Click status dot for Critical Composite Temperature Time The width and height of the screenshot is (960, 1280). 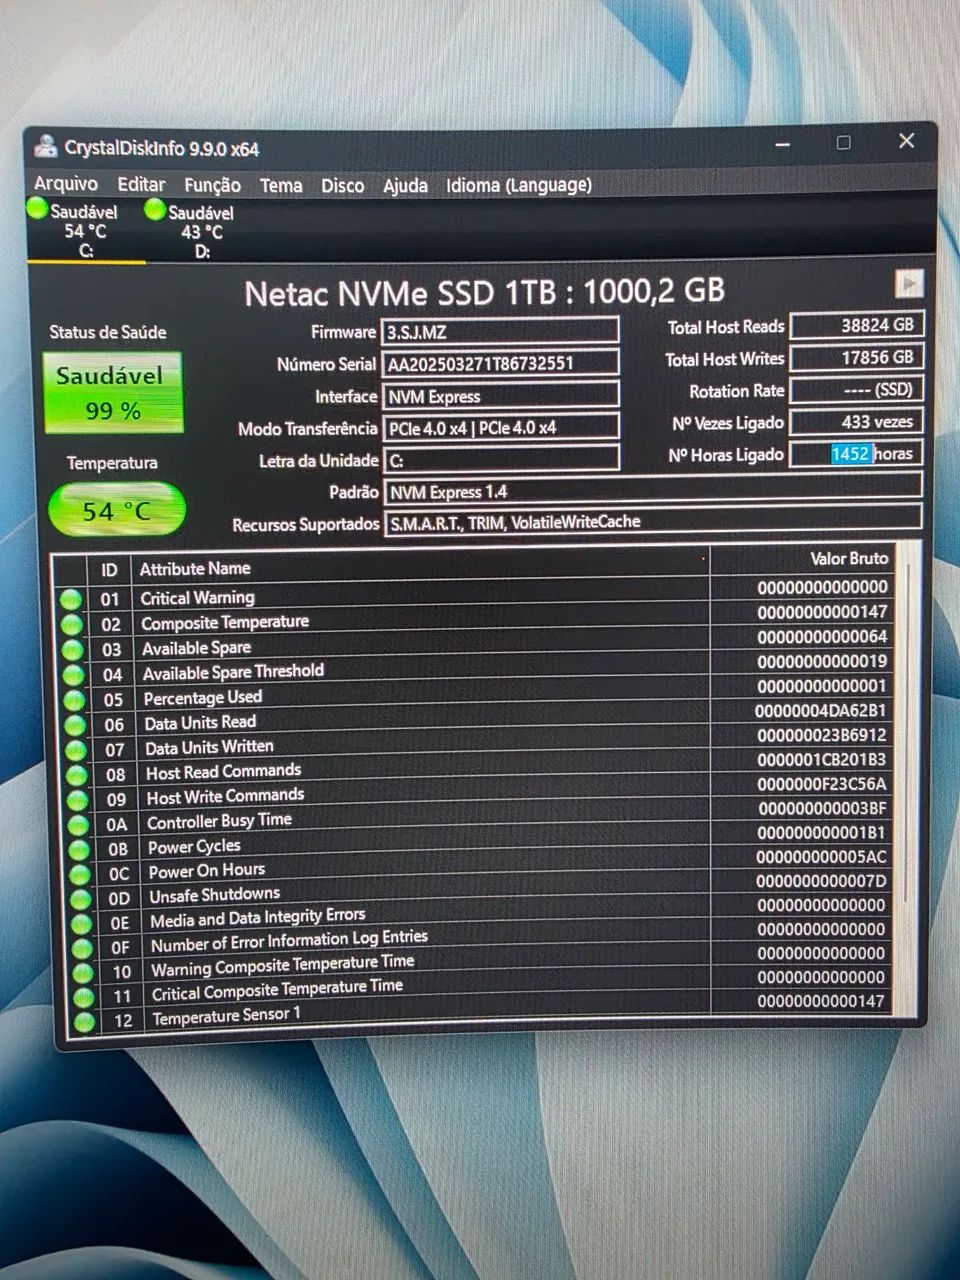click(x=84, y=997)
